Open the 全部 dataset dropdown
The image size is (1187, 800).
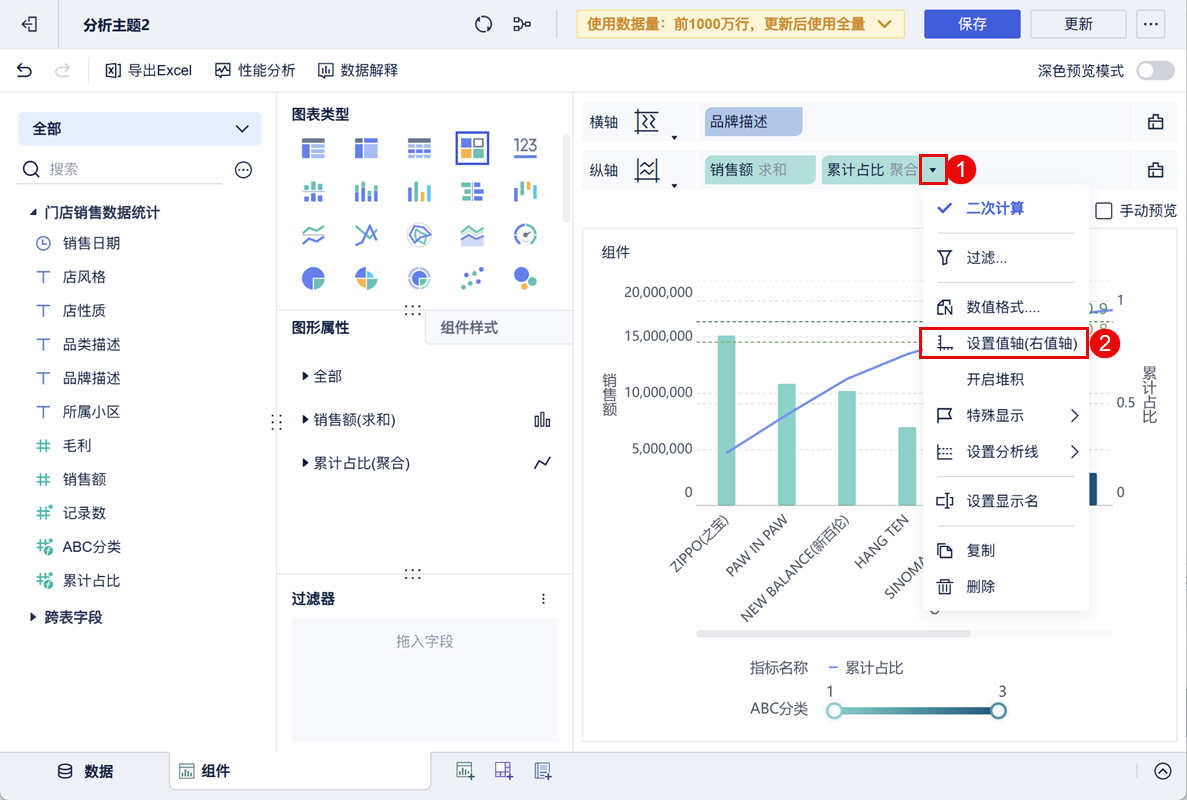click(x=139, y=129)
